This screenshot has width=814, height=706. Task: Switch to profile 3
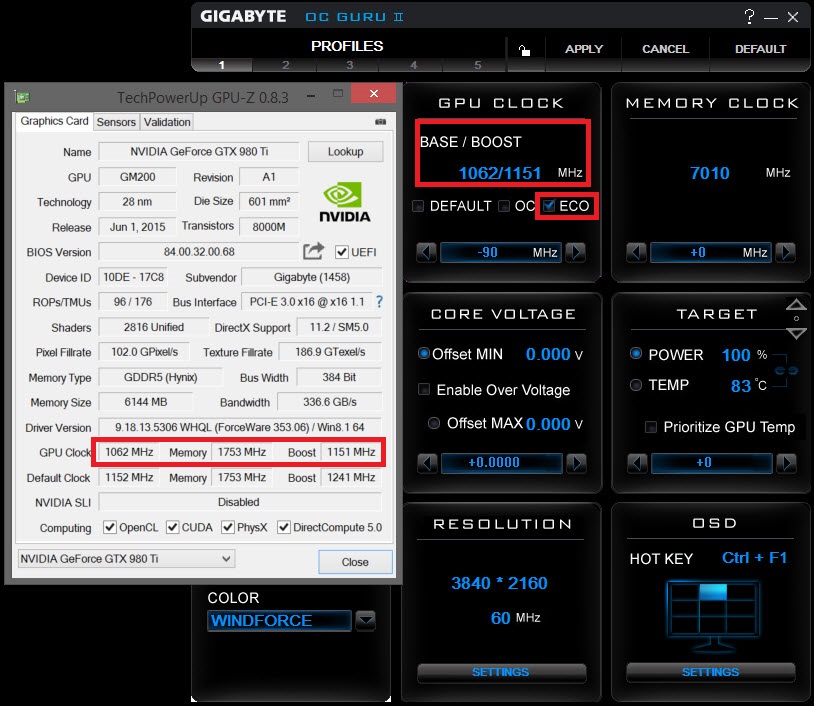349,65
